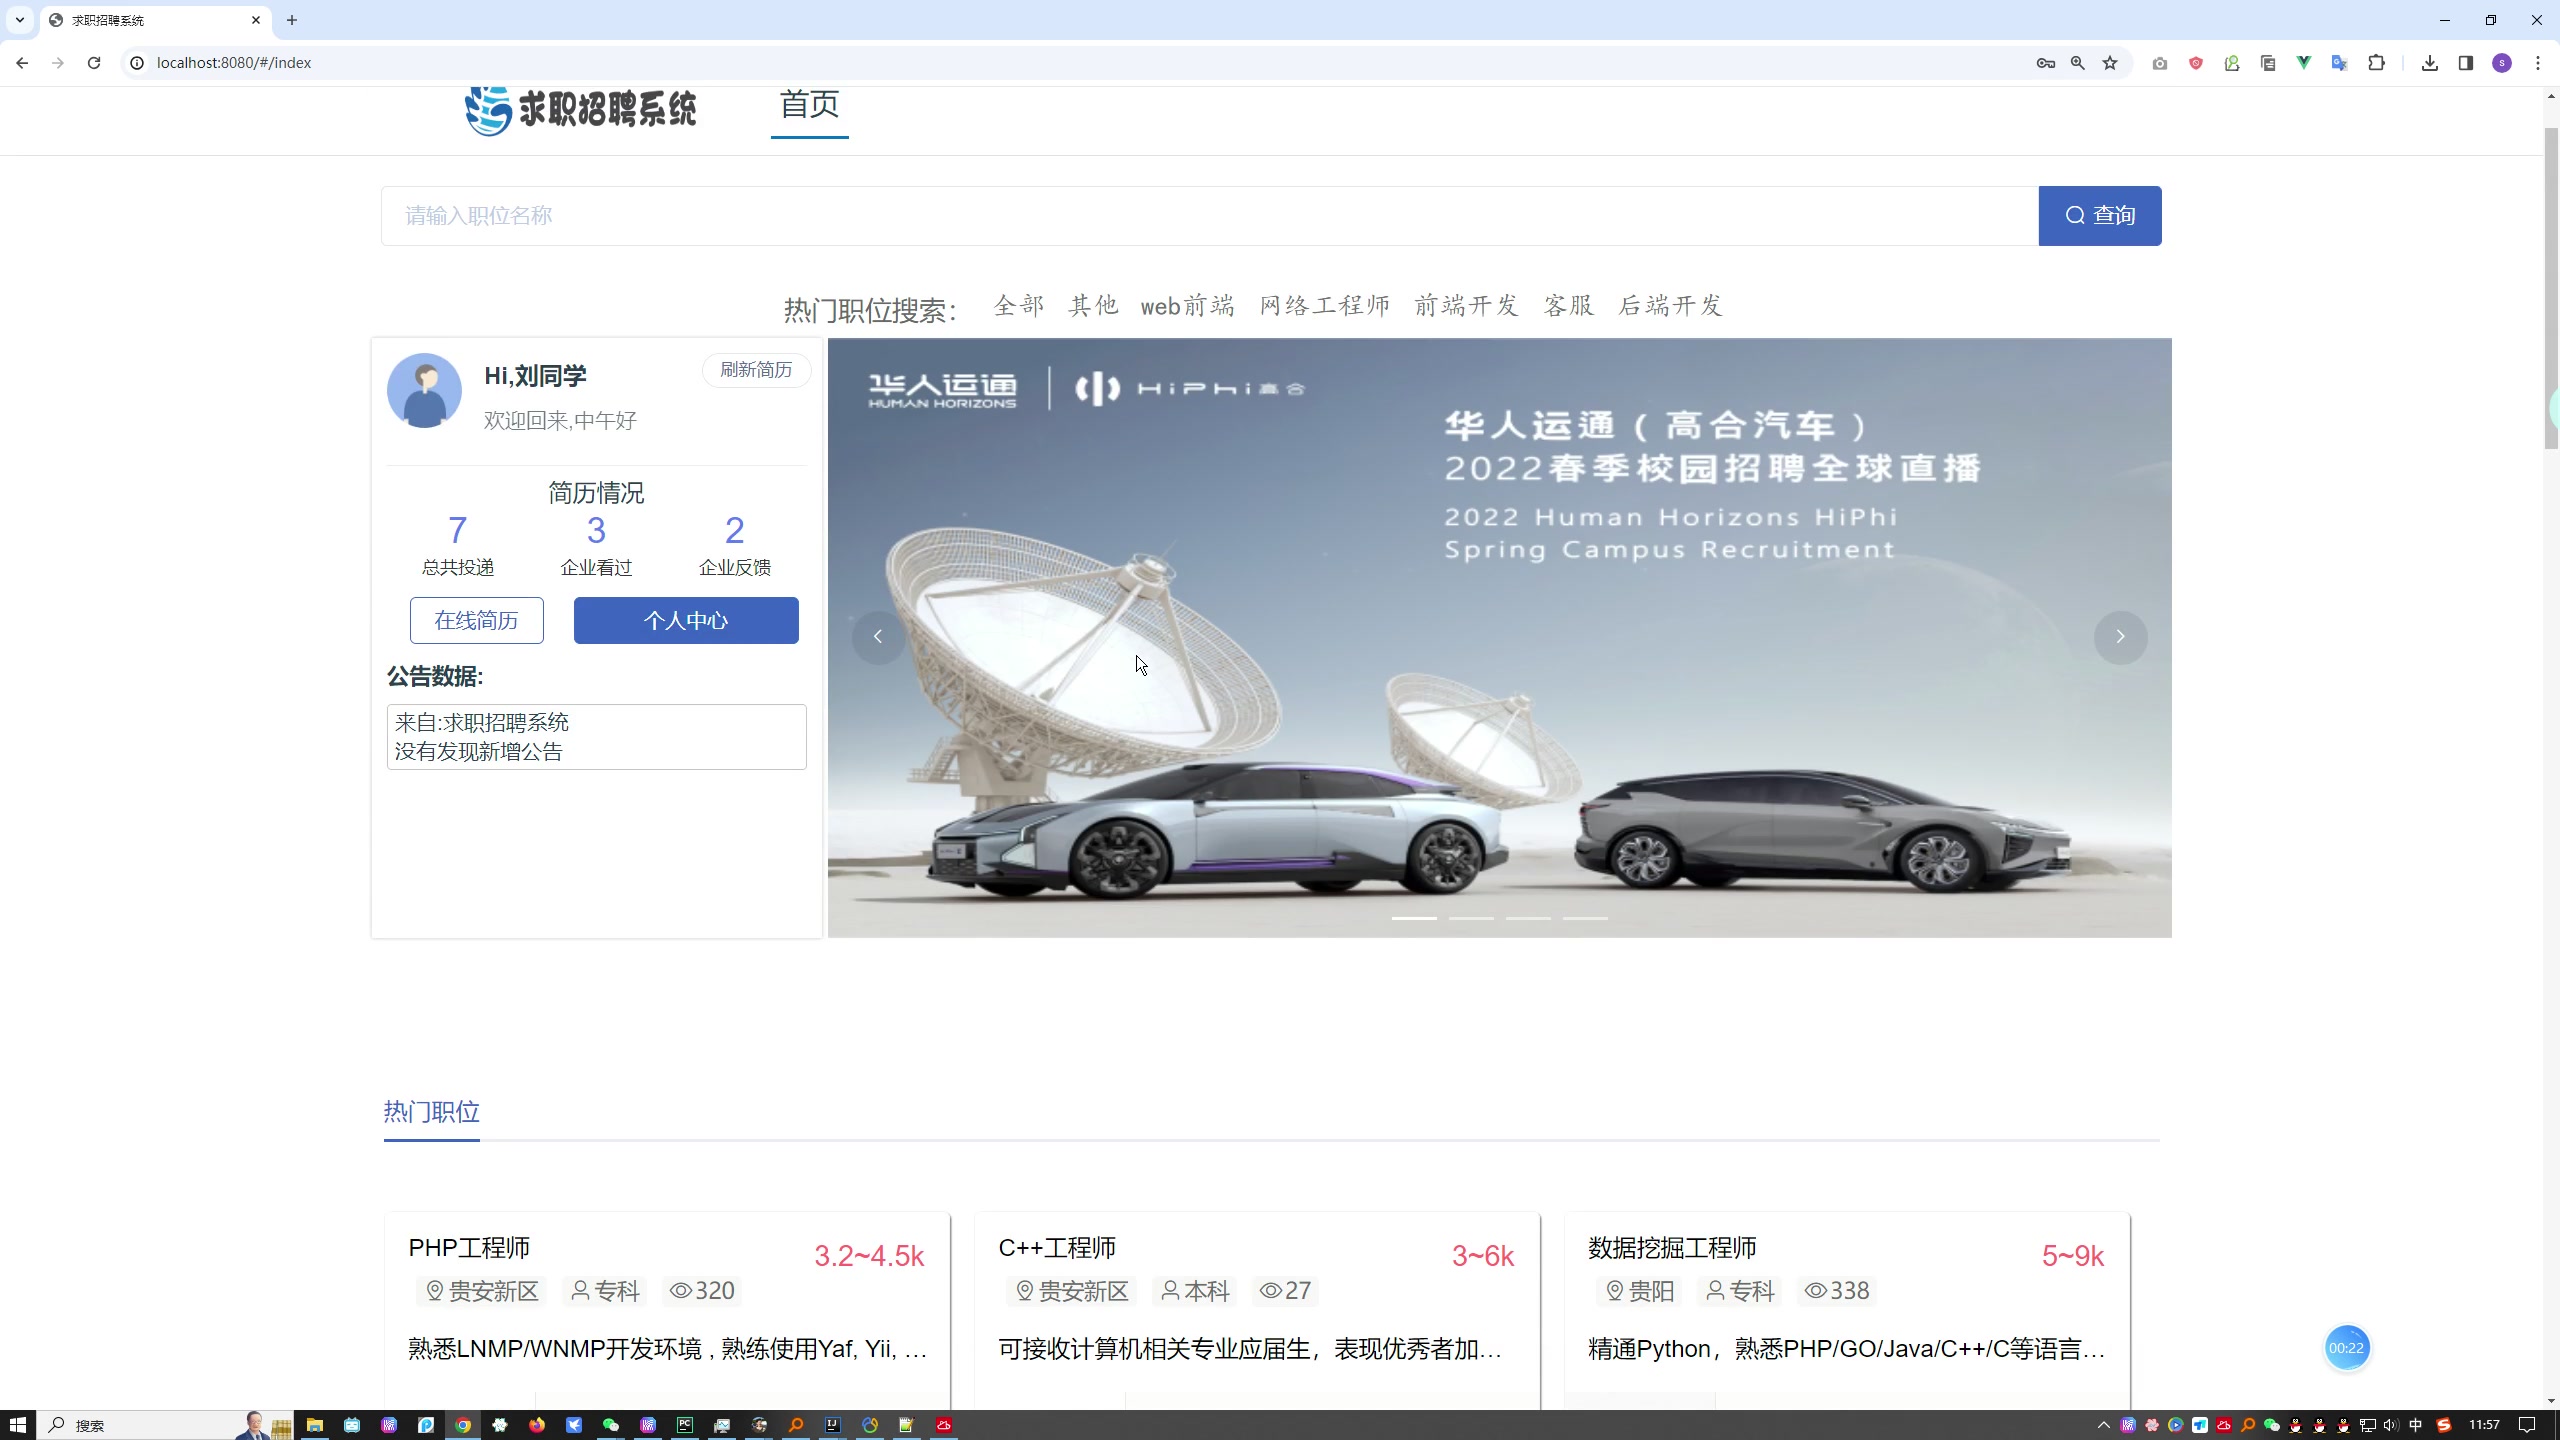Show next carousel banner slide
The width and height of the screenshot is (2560, 1440).
coord(2120,637)
